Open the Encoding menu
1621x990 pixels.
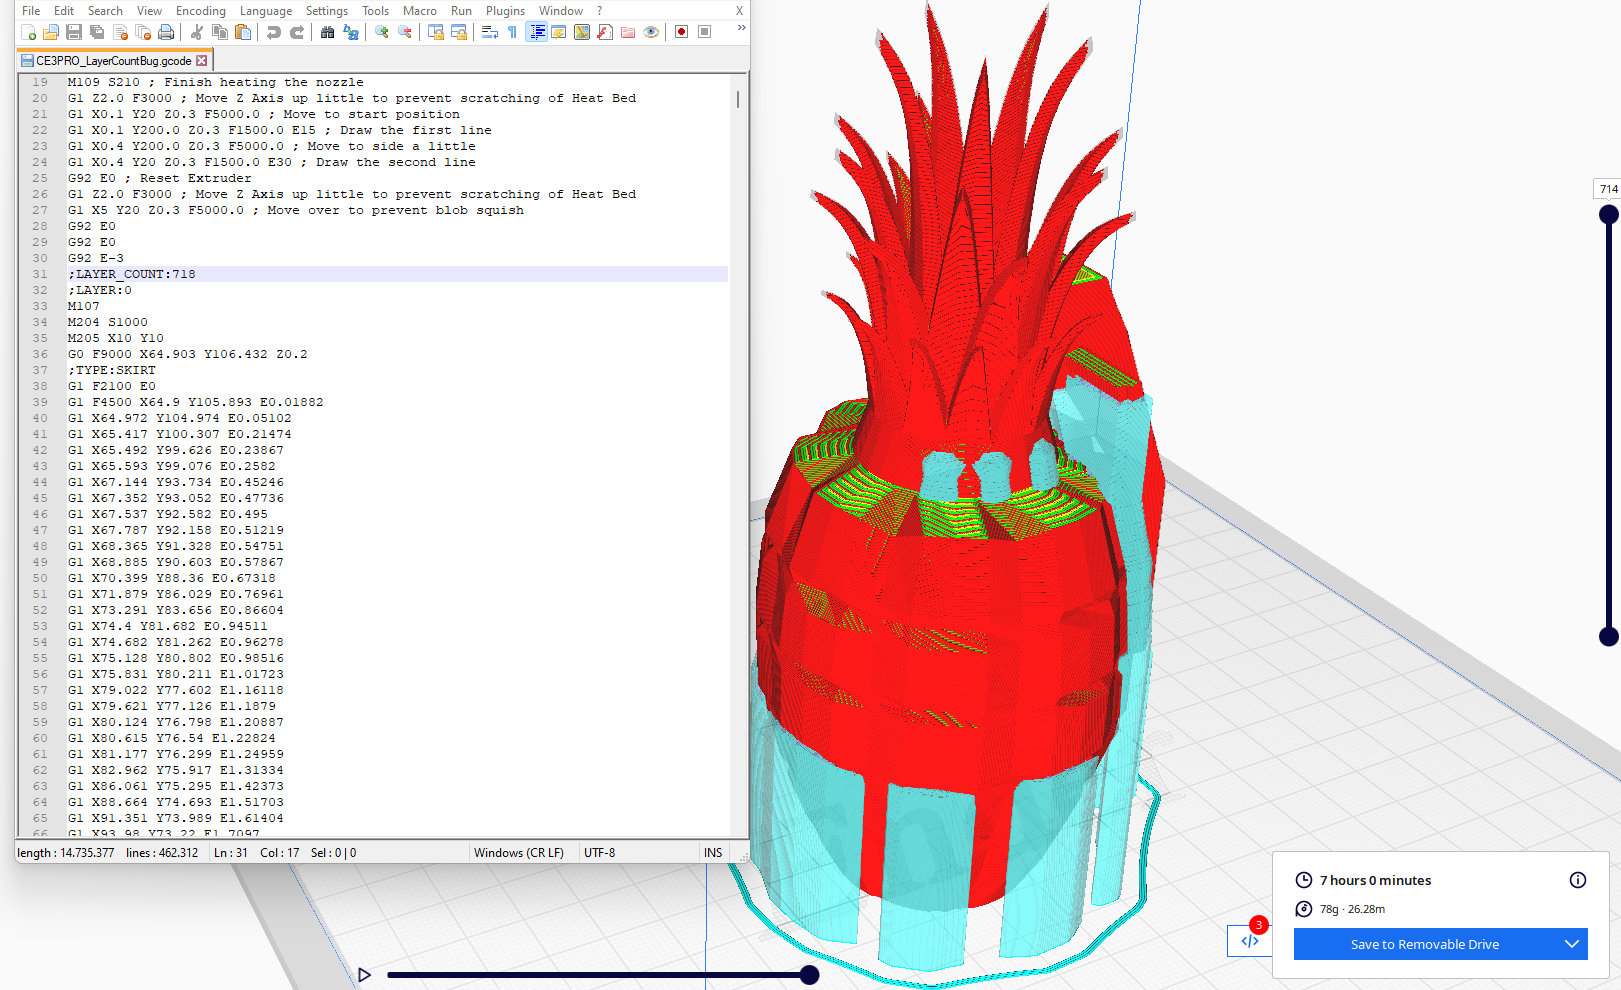coord(200,10)
